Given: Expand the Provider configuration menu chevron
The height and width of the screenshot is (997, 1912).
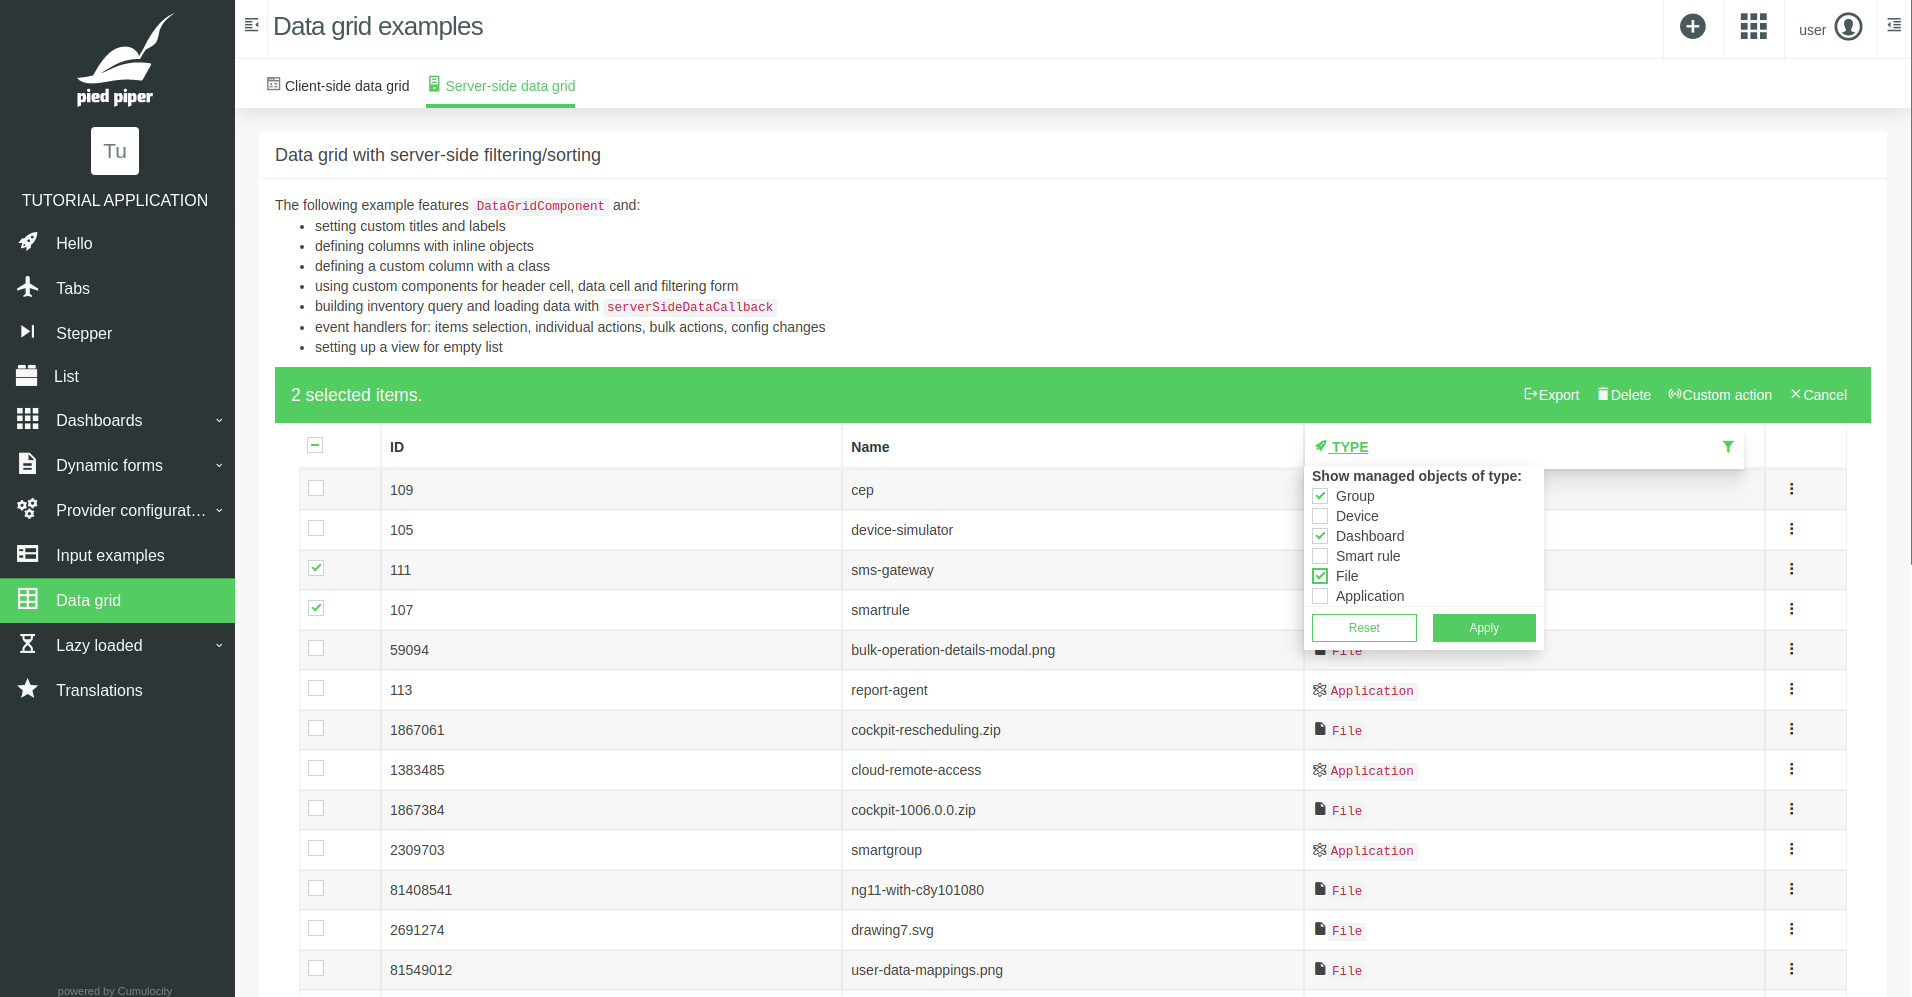Looking at the screenshot, I should [219, 511].
